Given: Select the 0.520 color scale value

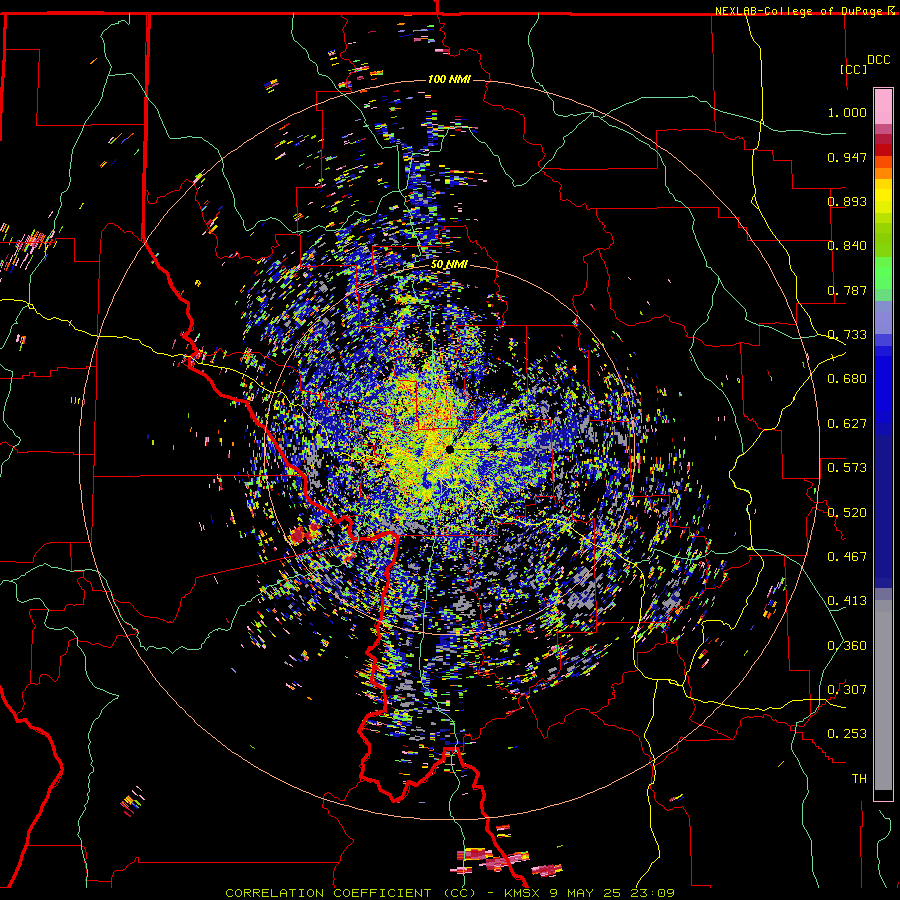Looking at the screenshot, I should pyautogui.click(x=847, y=513).
